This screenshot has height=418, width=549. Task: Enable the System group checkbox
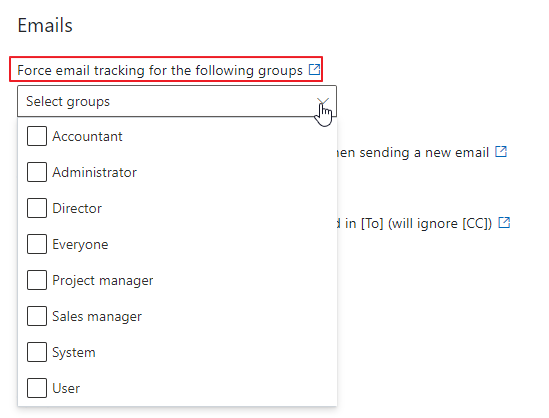[x=37, y=352]
